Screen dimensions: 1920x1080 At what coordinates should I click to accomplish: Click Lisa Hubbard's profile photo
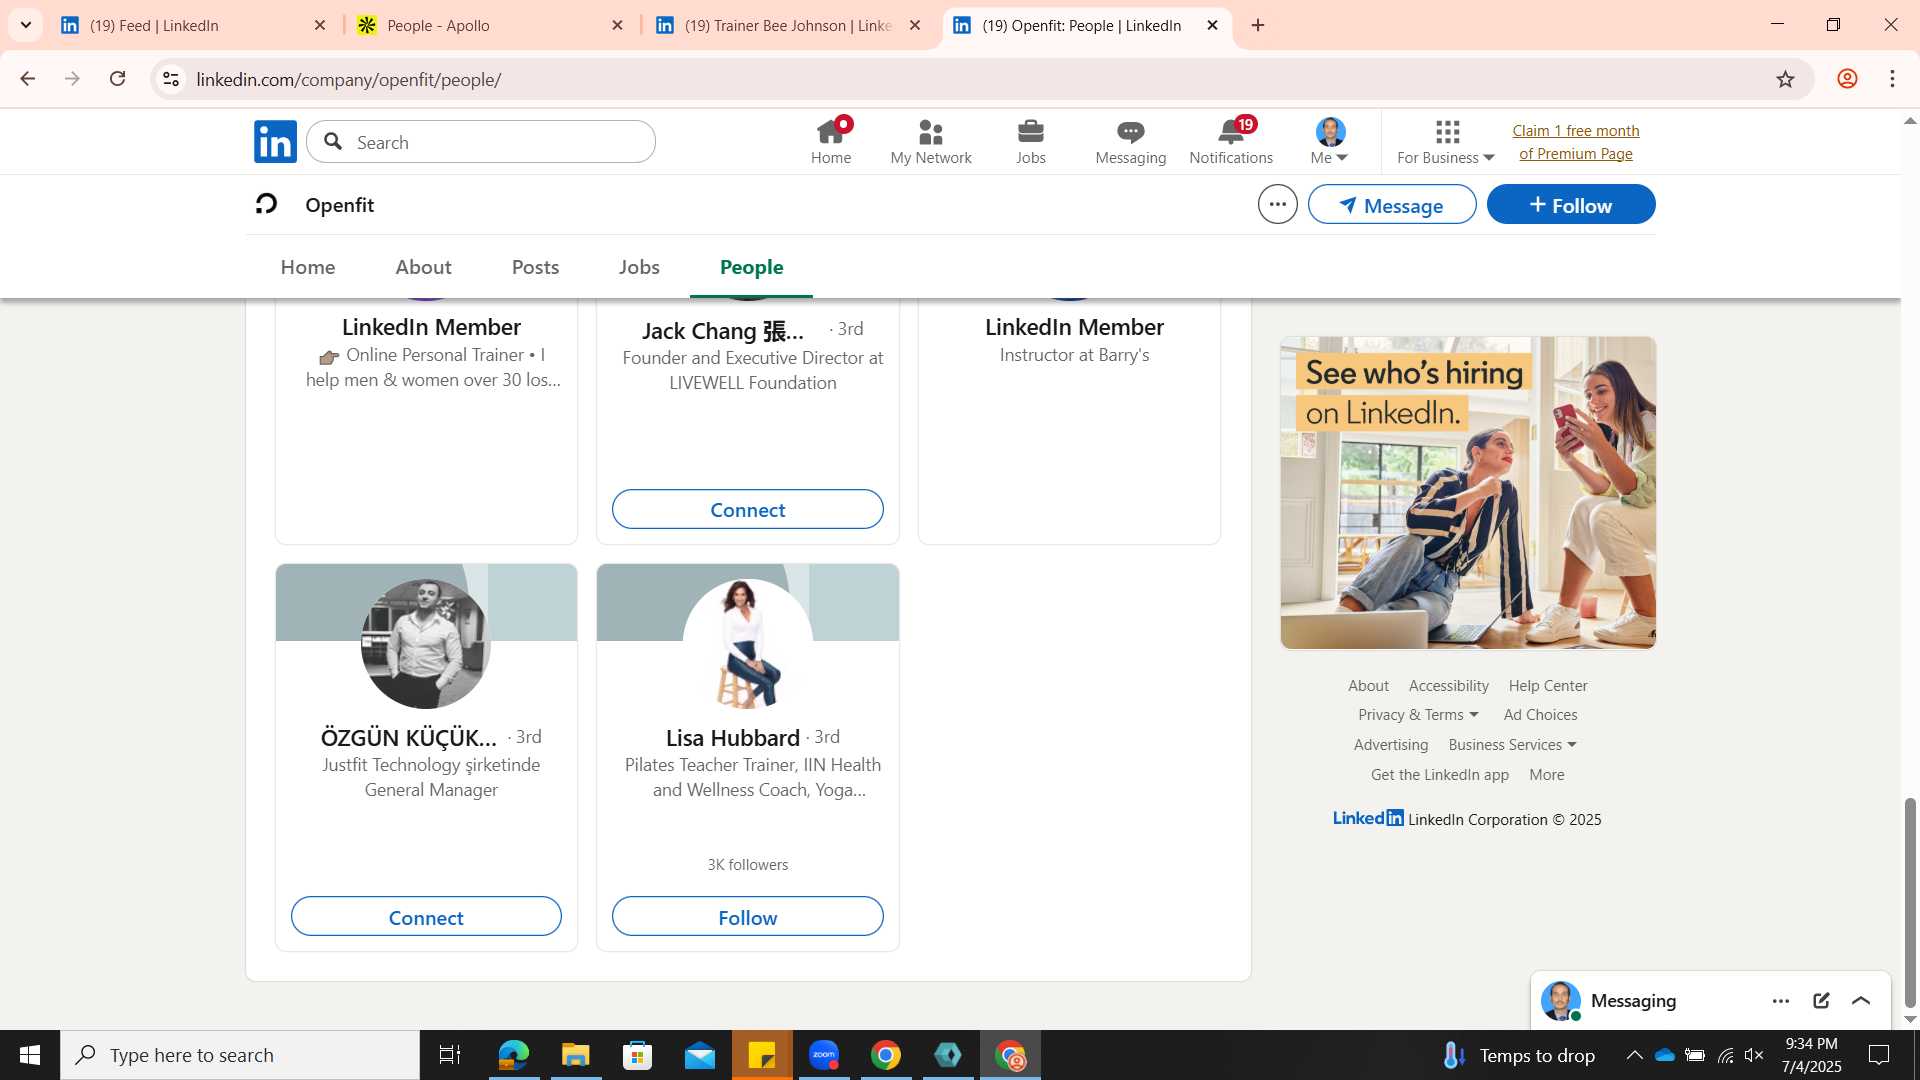click(x=747, y=644)
